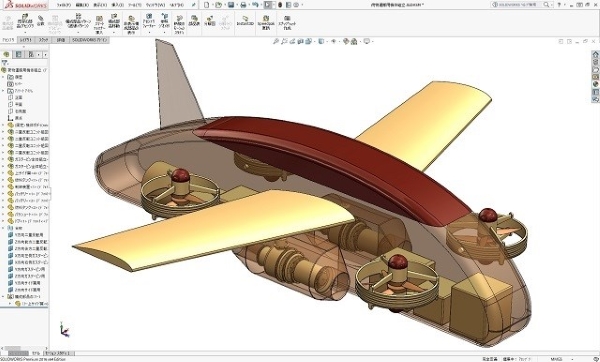600x362 pixels.
Task: Click the Exploded View ribbon icon
Action: [210, 21]
